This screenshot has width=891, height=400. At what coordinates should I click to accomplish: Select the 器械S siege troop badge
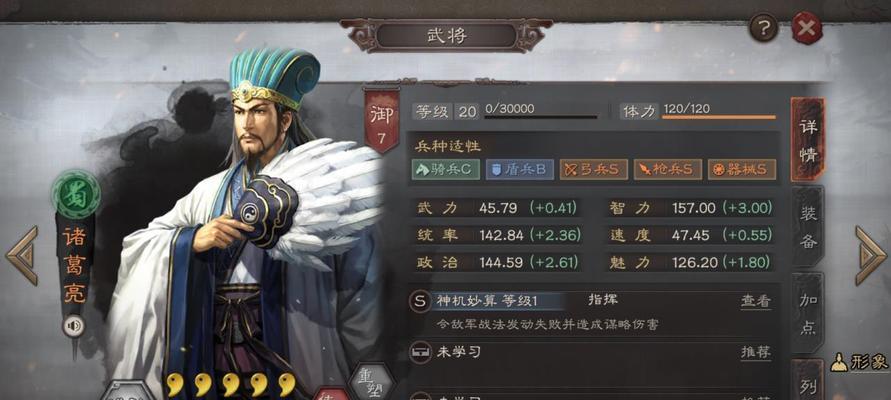coord(742,169)
